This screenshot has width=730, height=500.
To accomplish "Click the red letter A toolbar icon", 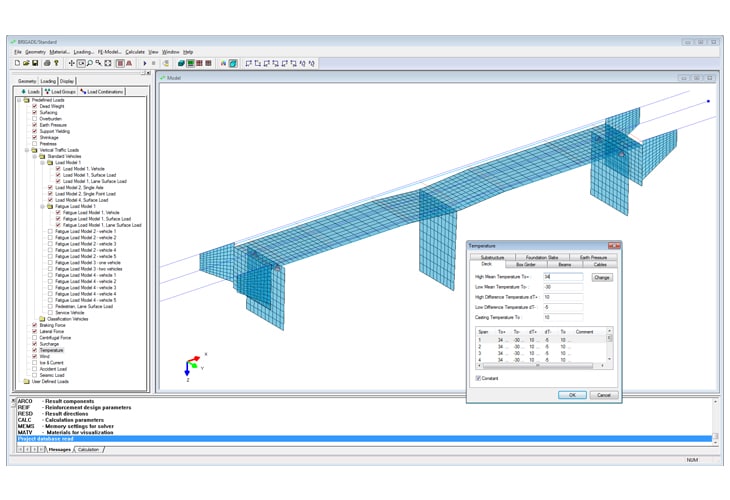I will click(129, 63).
